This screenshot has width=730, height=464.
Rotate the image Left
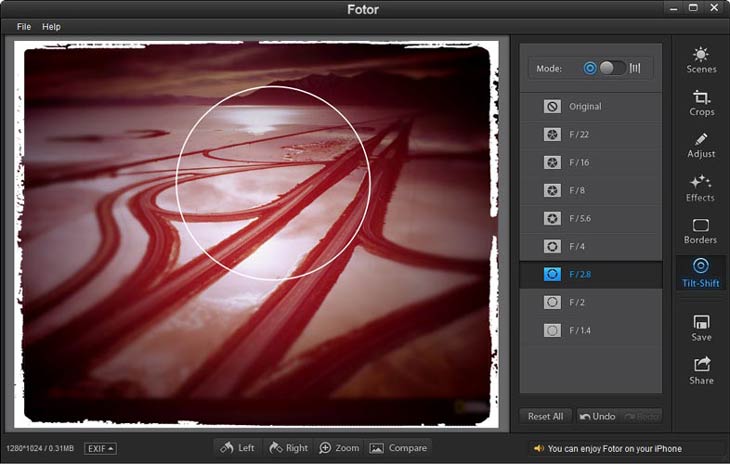[x=237, y=448]
